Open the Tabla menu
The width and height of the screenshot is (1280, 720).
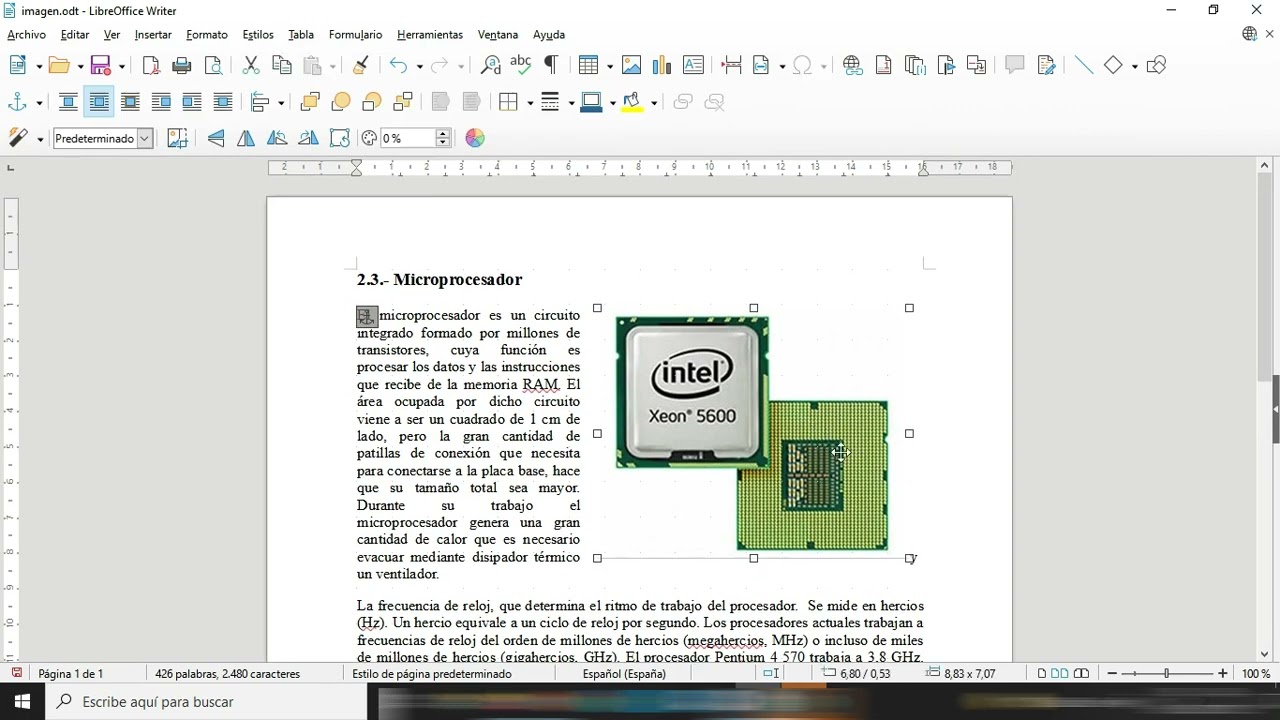click(x=301, y=34)
